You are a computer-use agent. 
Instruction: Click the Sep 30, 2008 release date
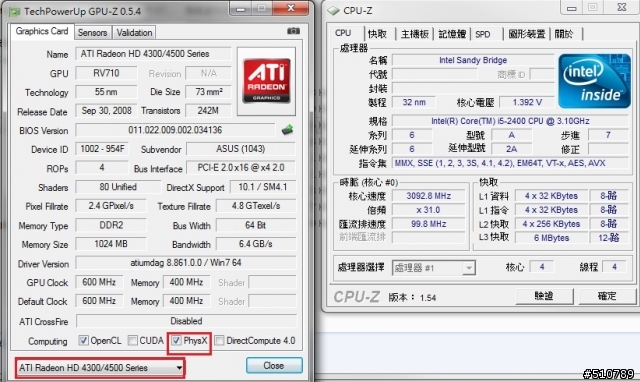[106, 111]
